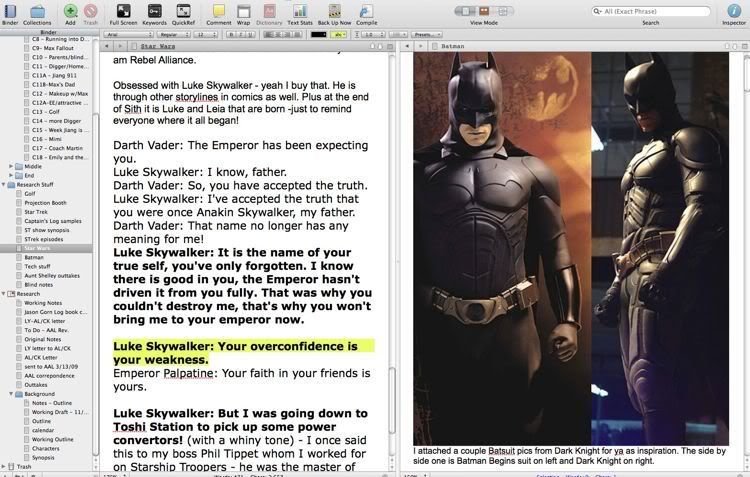This screenshot has width=750, height=477.
Task: Toggle Bold in the format bar
Action: coord(232,34)
